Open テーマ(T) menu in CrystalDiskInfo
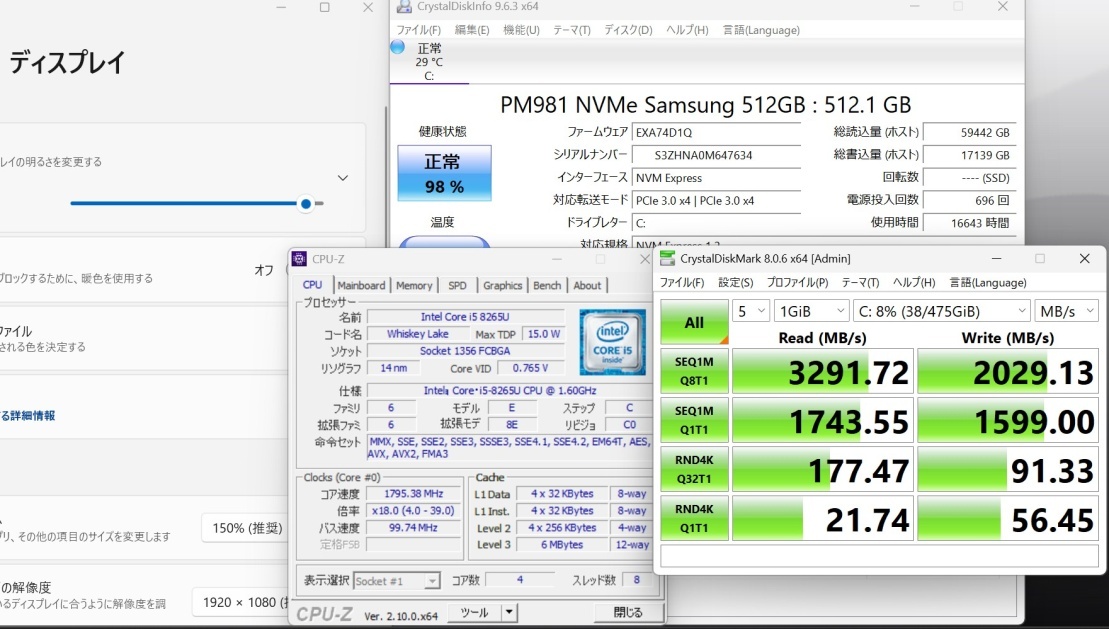Viewport: 1109px width, 629px height. (571, 30)
